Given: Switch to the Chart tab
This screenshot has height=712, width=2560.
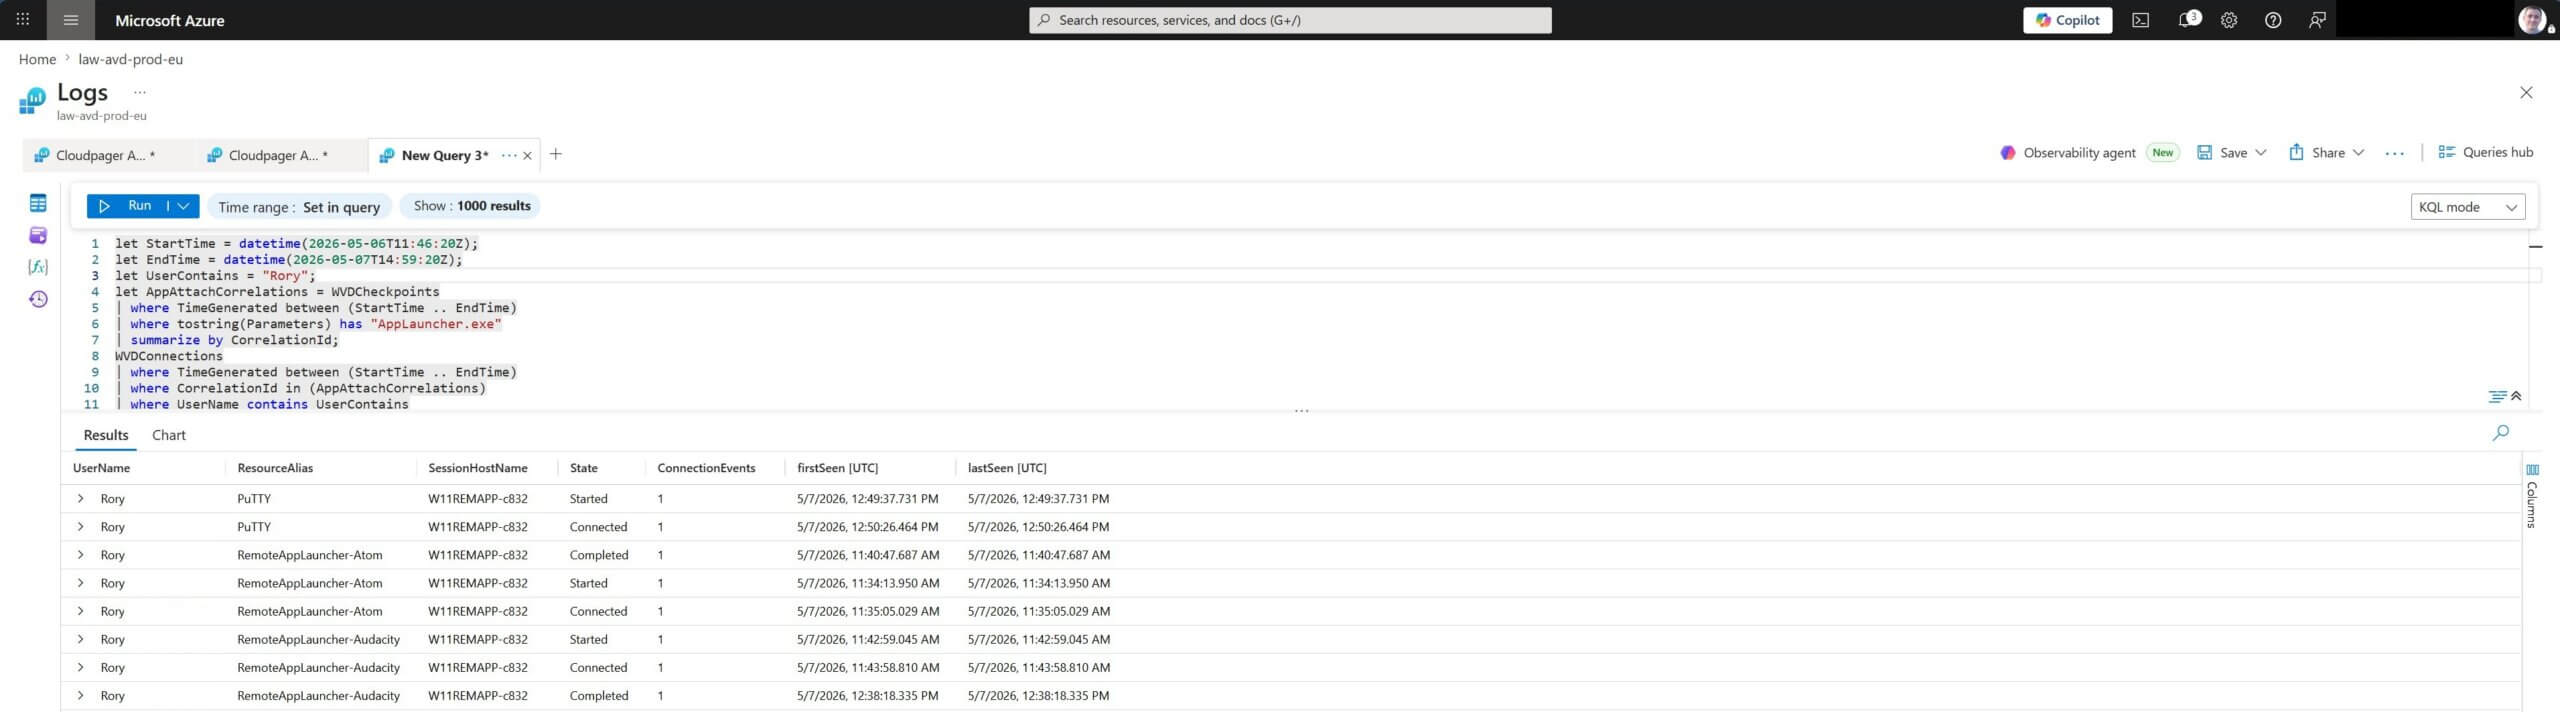Looking at the screenshot, I should pyautogui.click(x=169, y=435).
